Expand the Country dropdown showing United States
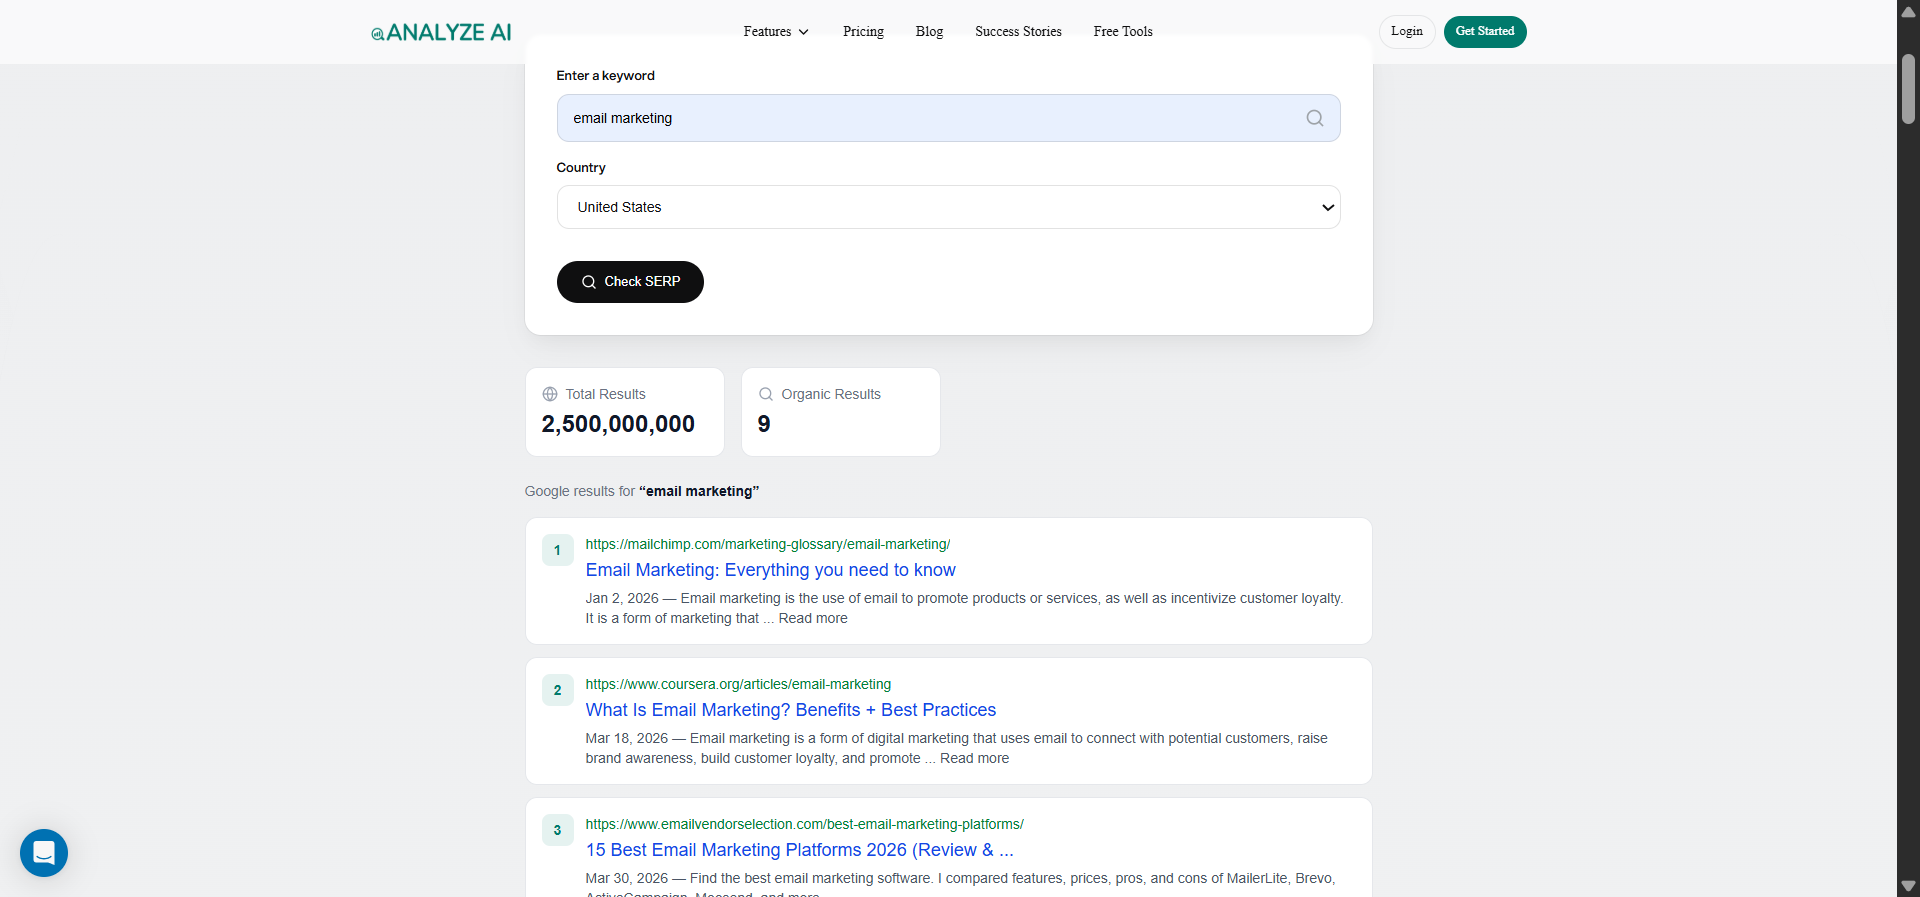This screenshot has width=1920, height=897. [x=948, y=207]
